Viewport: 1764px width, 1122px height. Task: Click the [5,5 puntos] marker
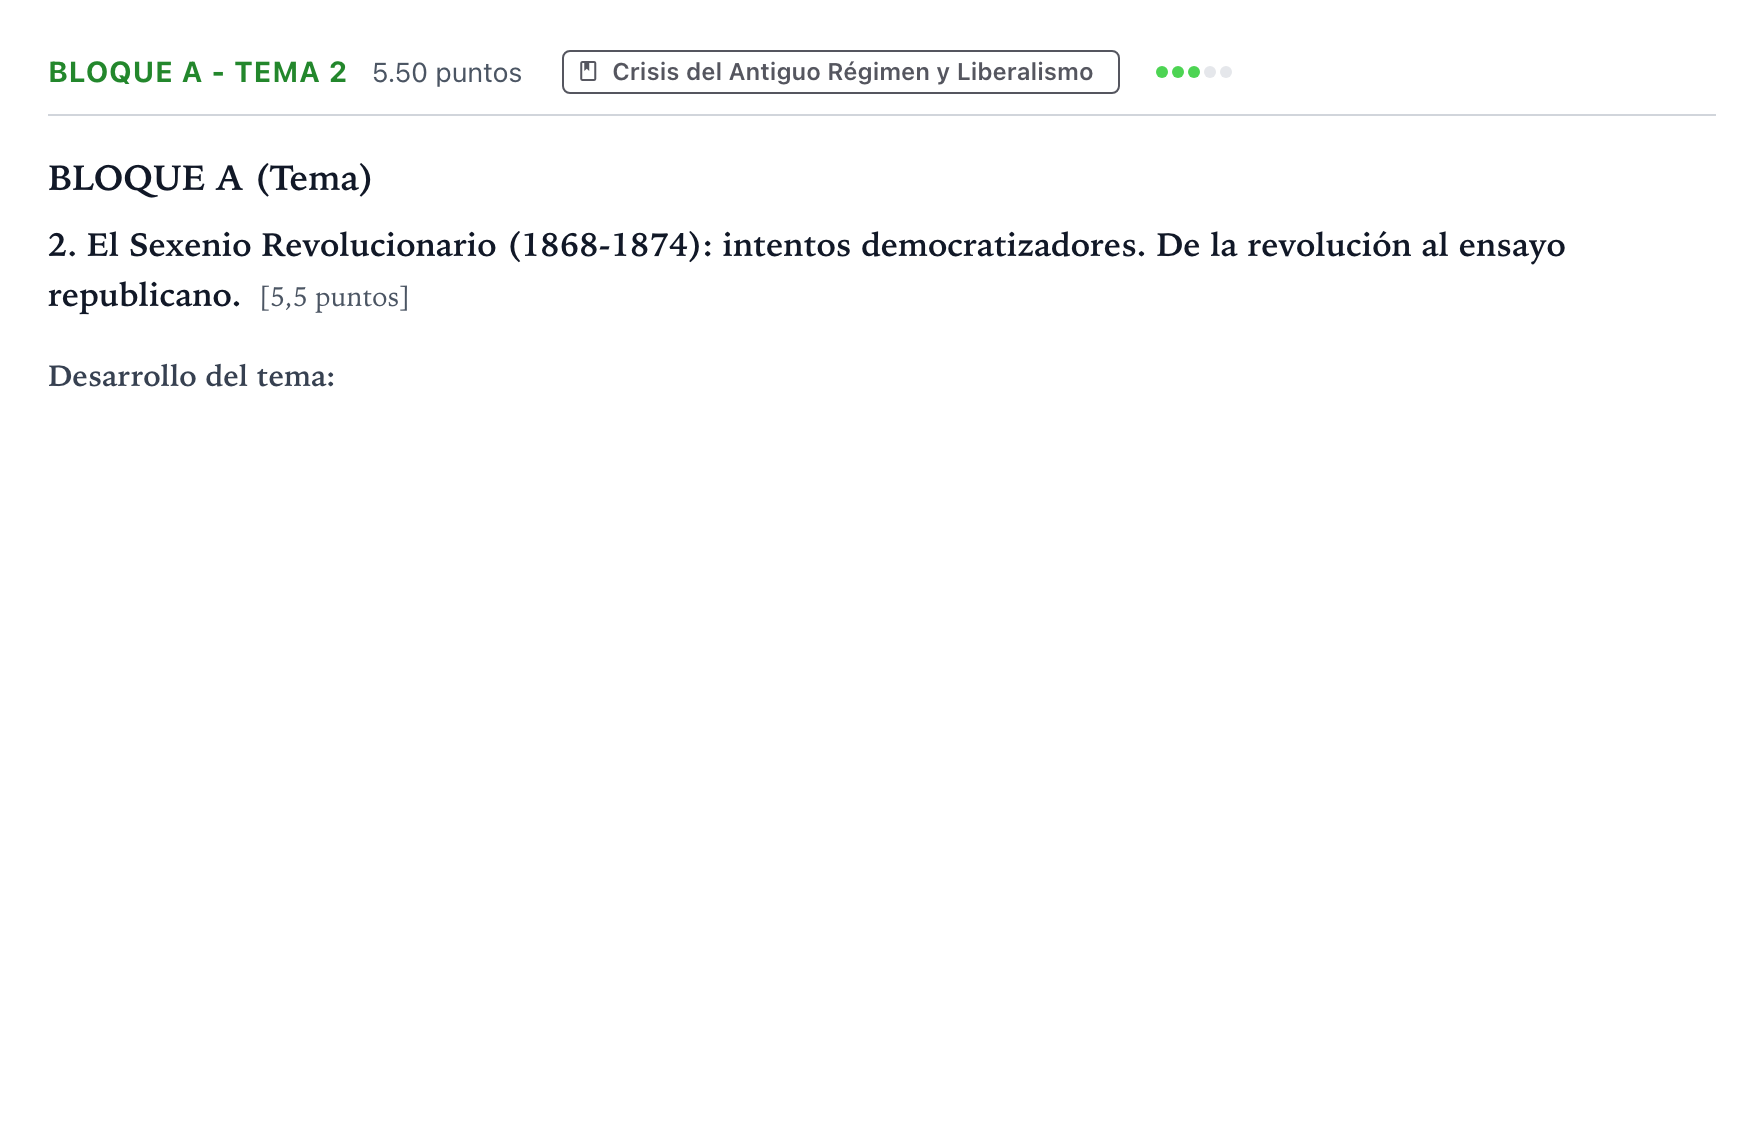(334, 297)
